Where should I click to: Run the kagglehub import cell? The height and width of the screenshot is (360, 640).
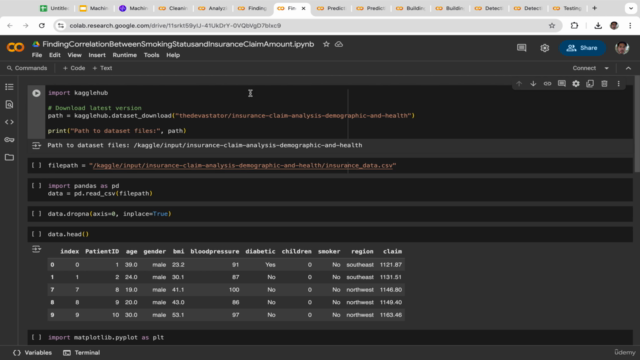[x=36, y=93]
